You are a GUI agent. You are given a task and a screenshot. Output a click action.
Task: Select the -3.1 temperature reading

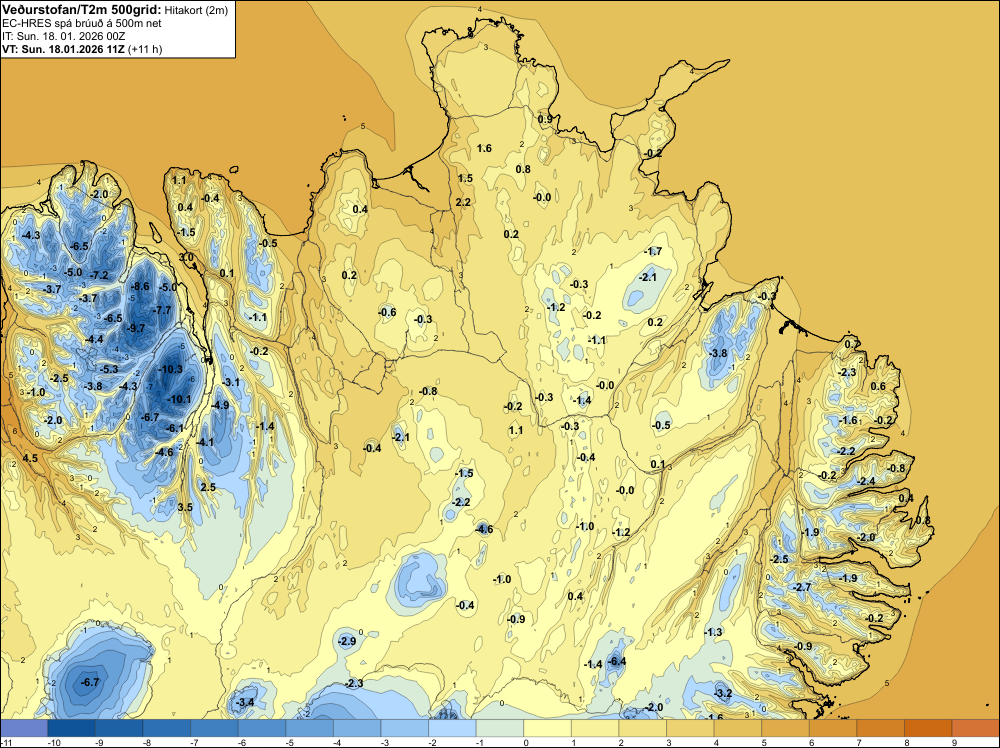coord(231,382)
